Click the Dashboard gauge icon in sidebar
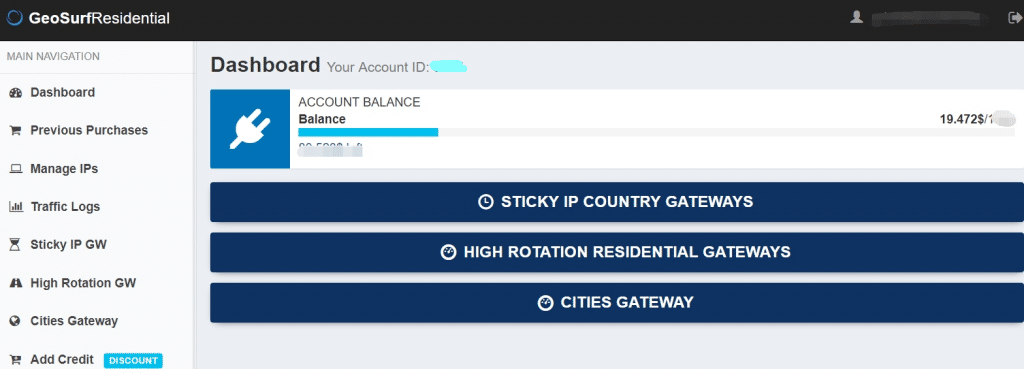 pos(16,93)
